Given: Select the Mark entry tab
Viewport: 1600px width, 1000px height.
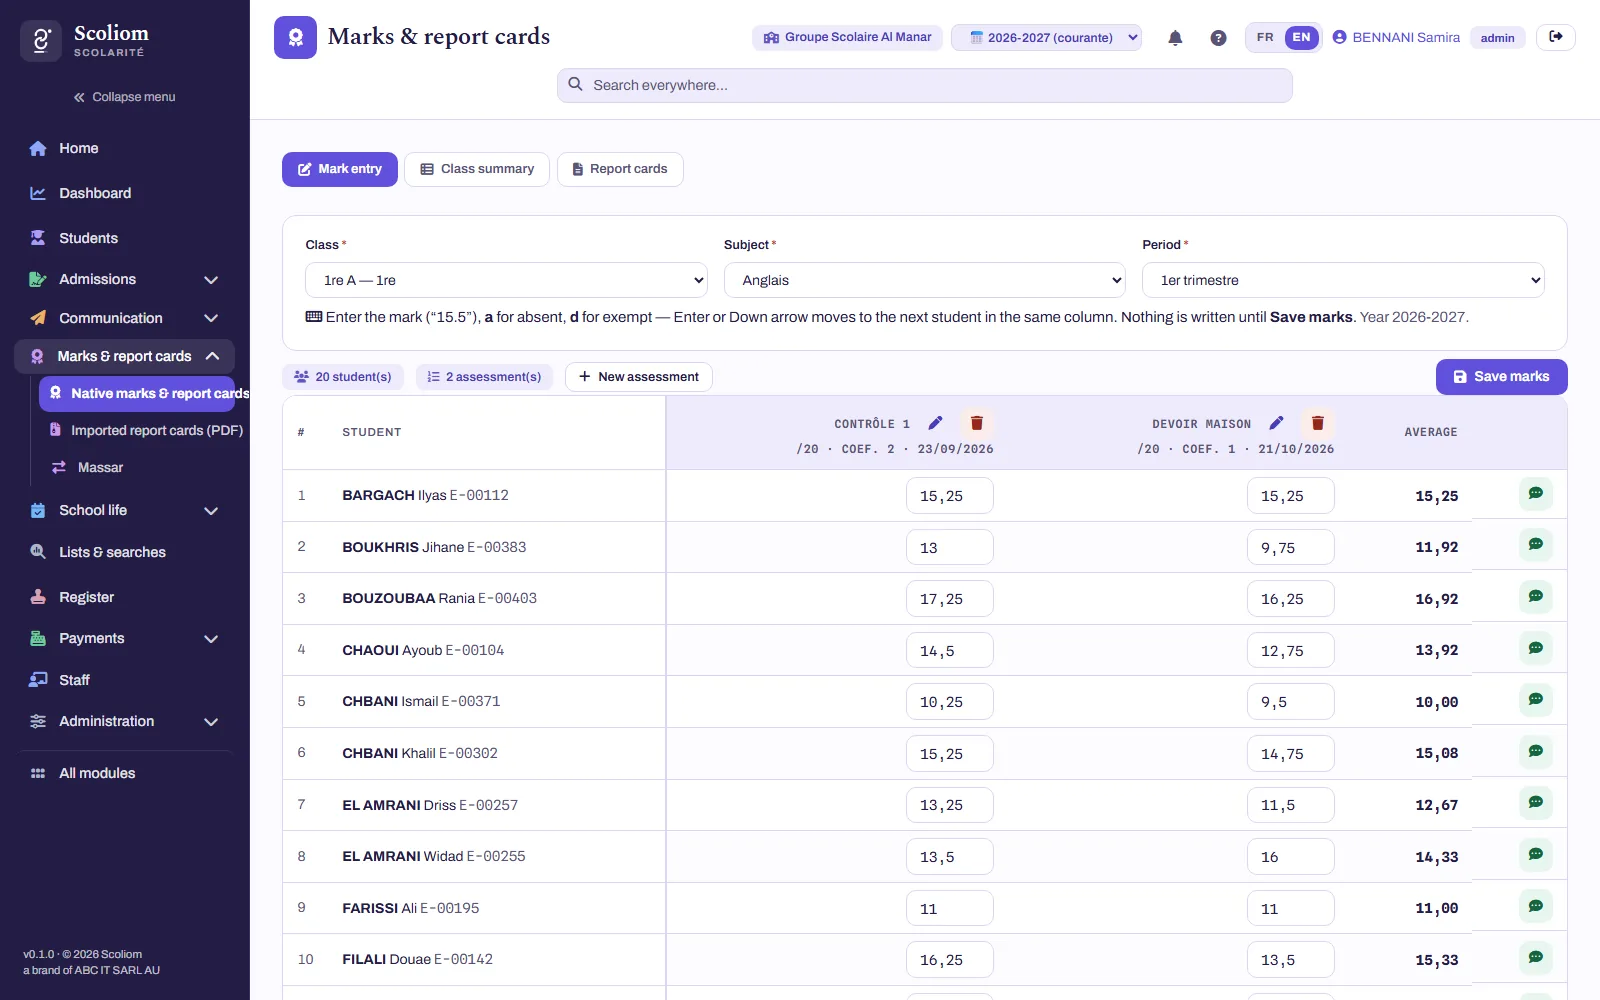Looking at the screenshot, I should 340,169.
